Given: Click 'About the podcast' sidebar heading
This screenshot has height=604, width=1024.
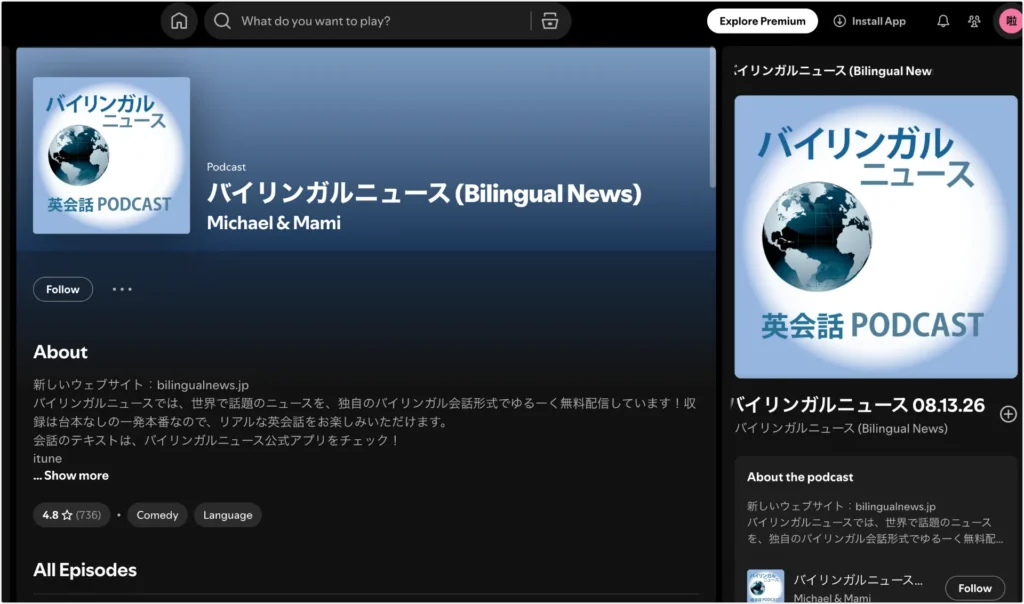Looking at the screenshot, I should click(x=800, y=477).
